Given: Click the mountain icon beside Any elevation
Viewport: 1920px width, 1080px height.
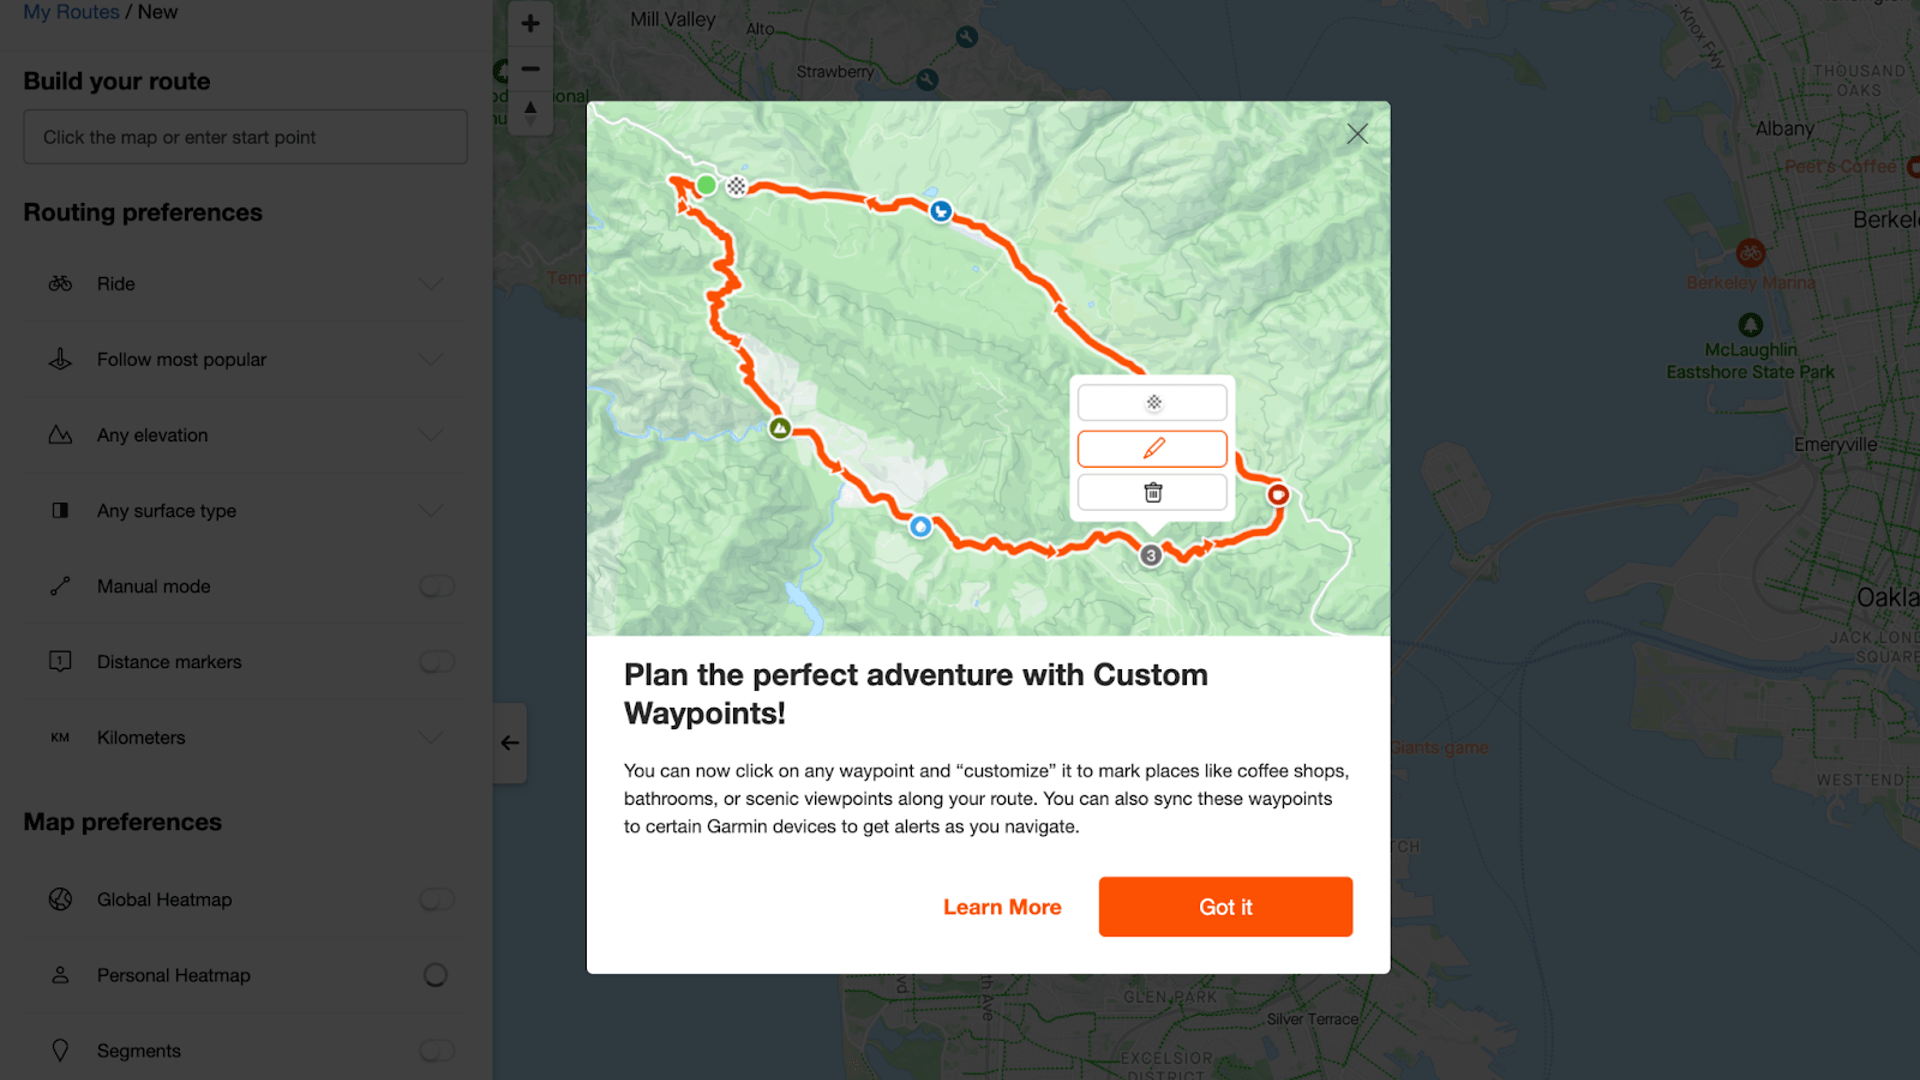Looking at the screenshot, I should click(60, 435).
